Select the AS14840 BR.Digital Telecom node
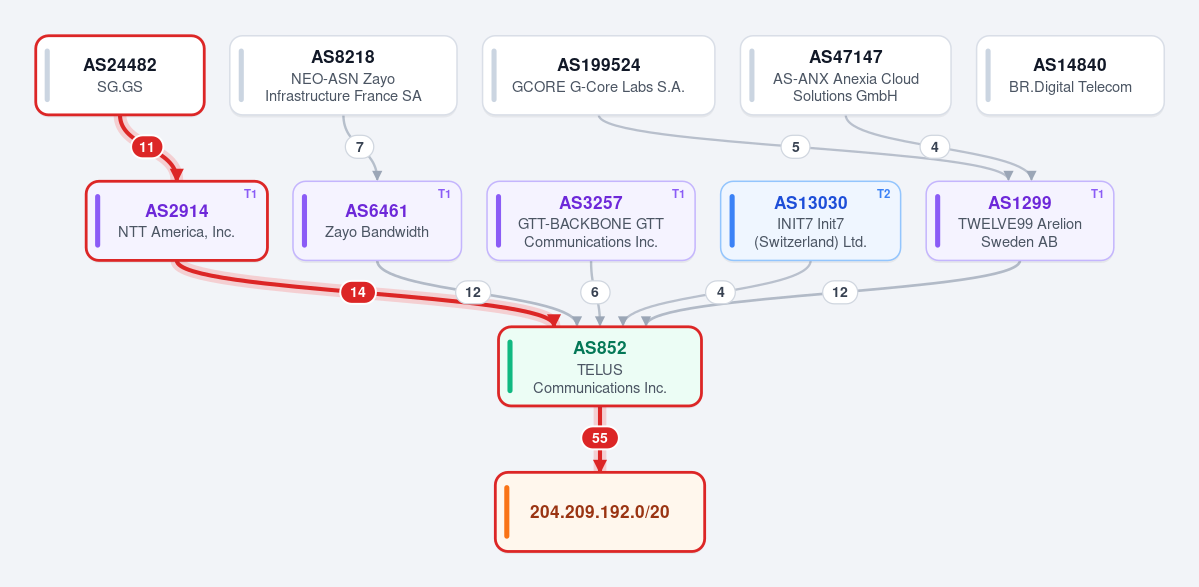This screenshot has width=1199, height=587. point(1070,75)
